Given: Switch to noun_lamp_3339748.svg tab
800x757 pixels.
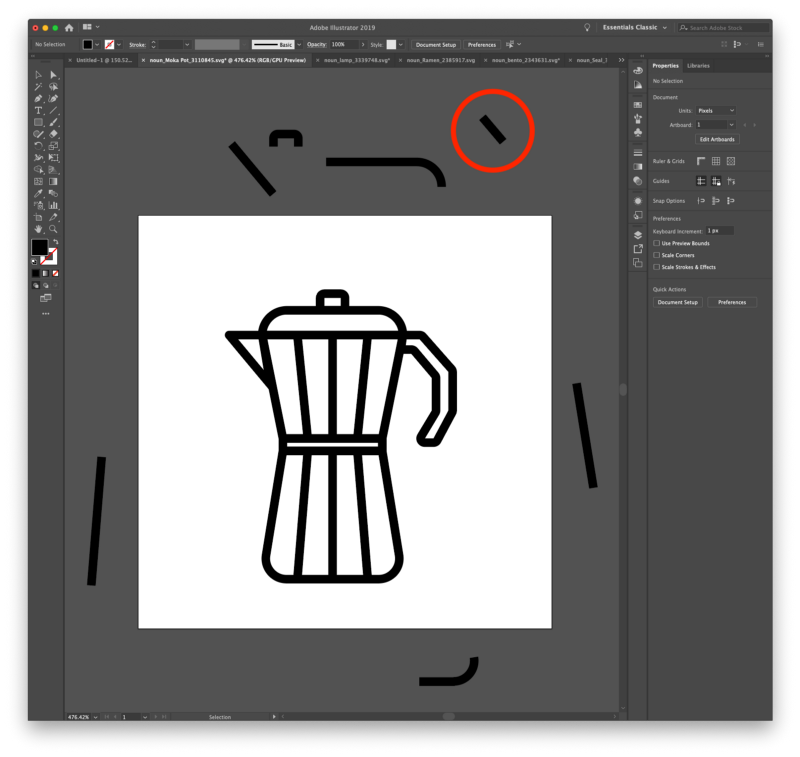Looking at the screenshot, I should (357, 60).
